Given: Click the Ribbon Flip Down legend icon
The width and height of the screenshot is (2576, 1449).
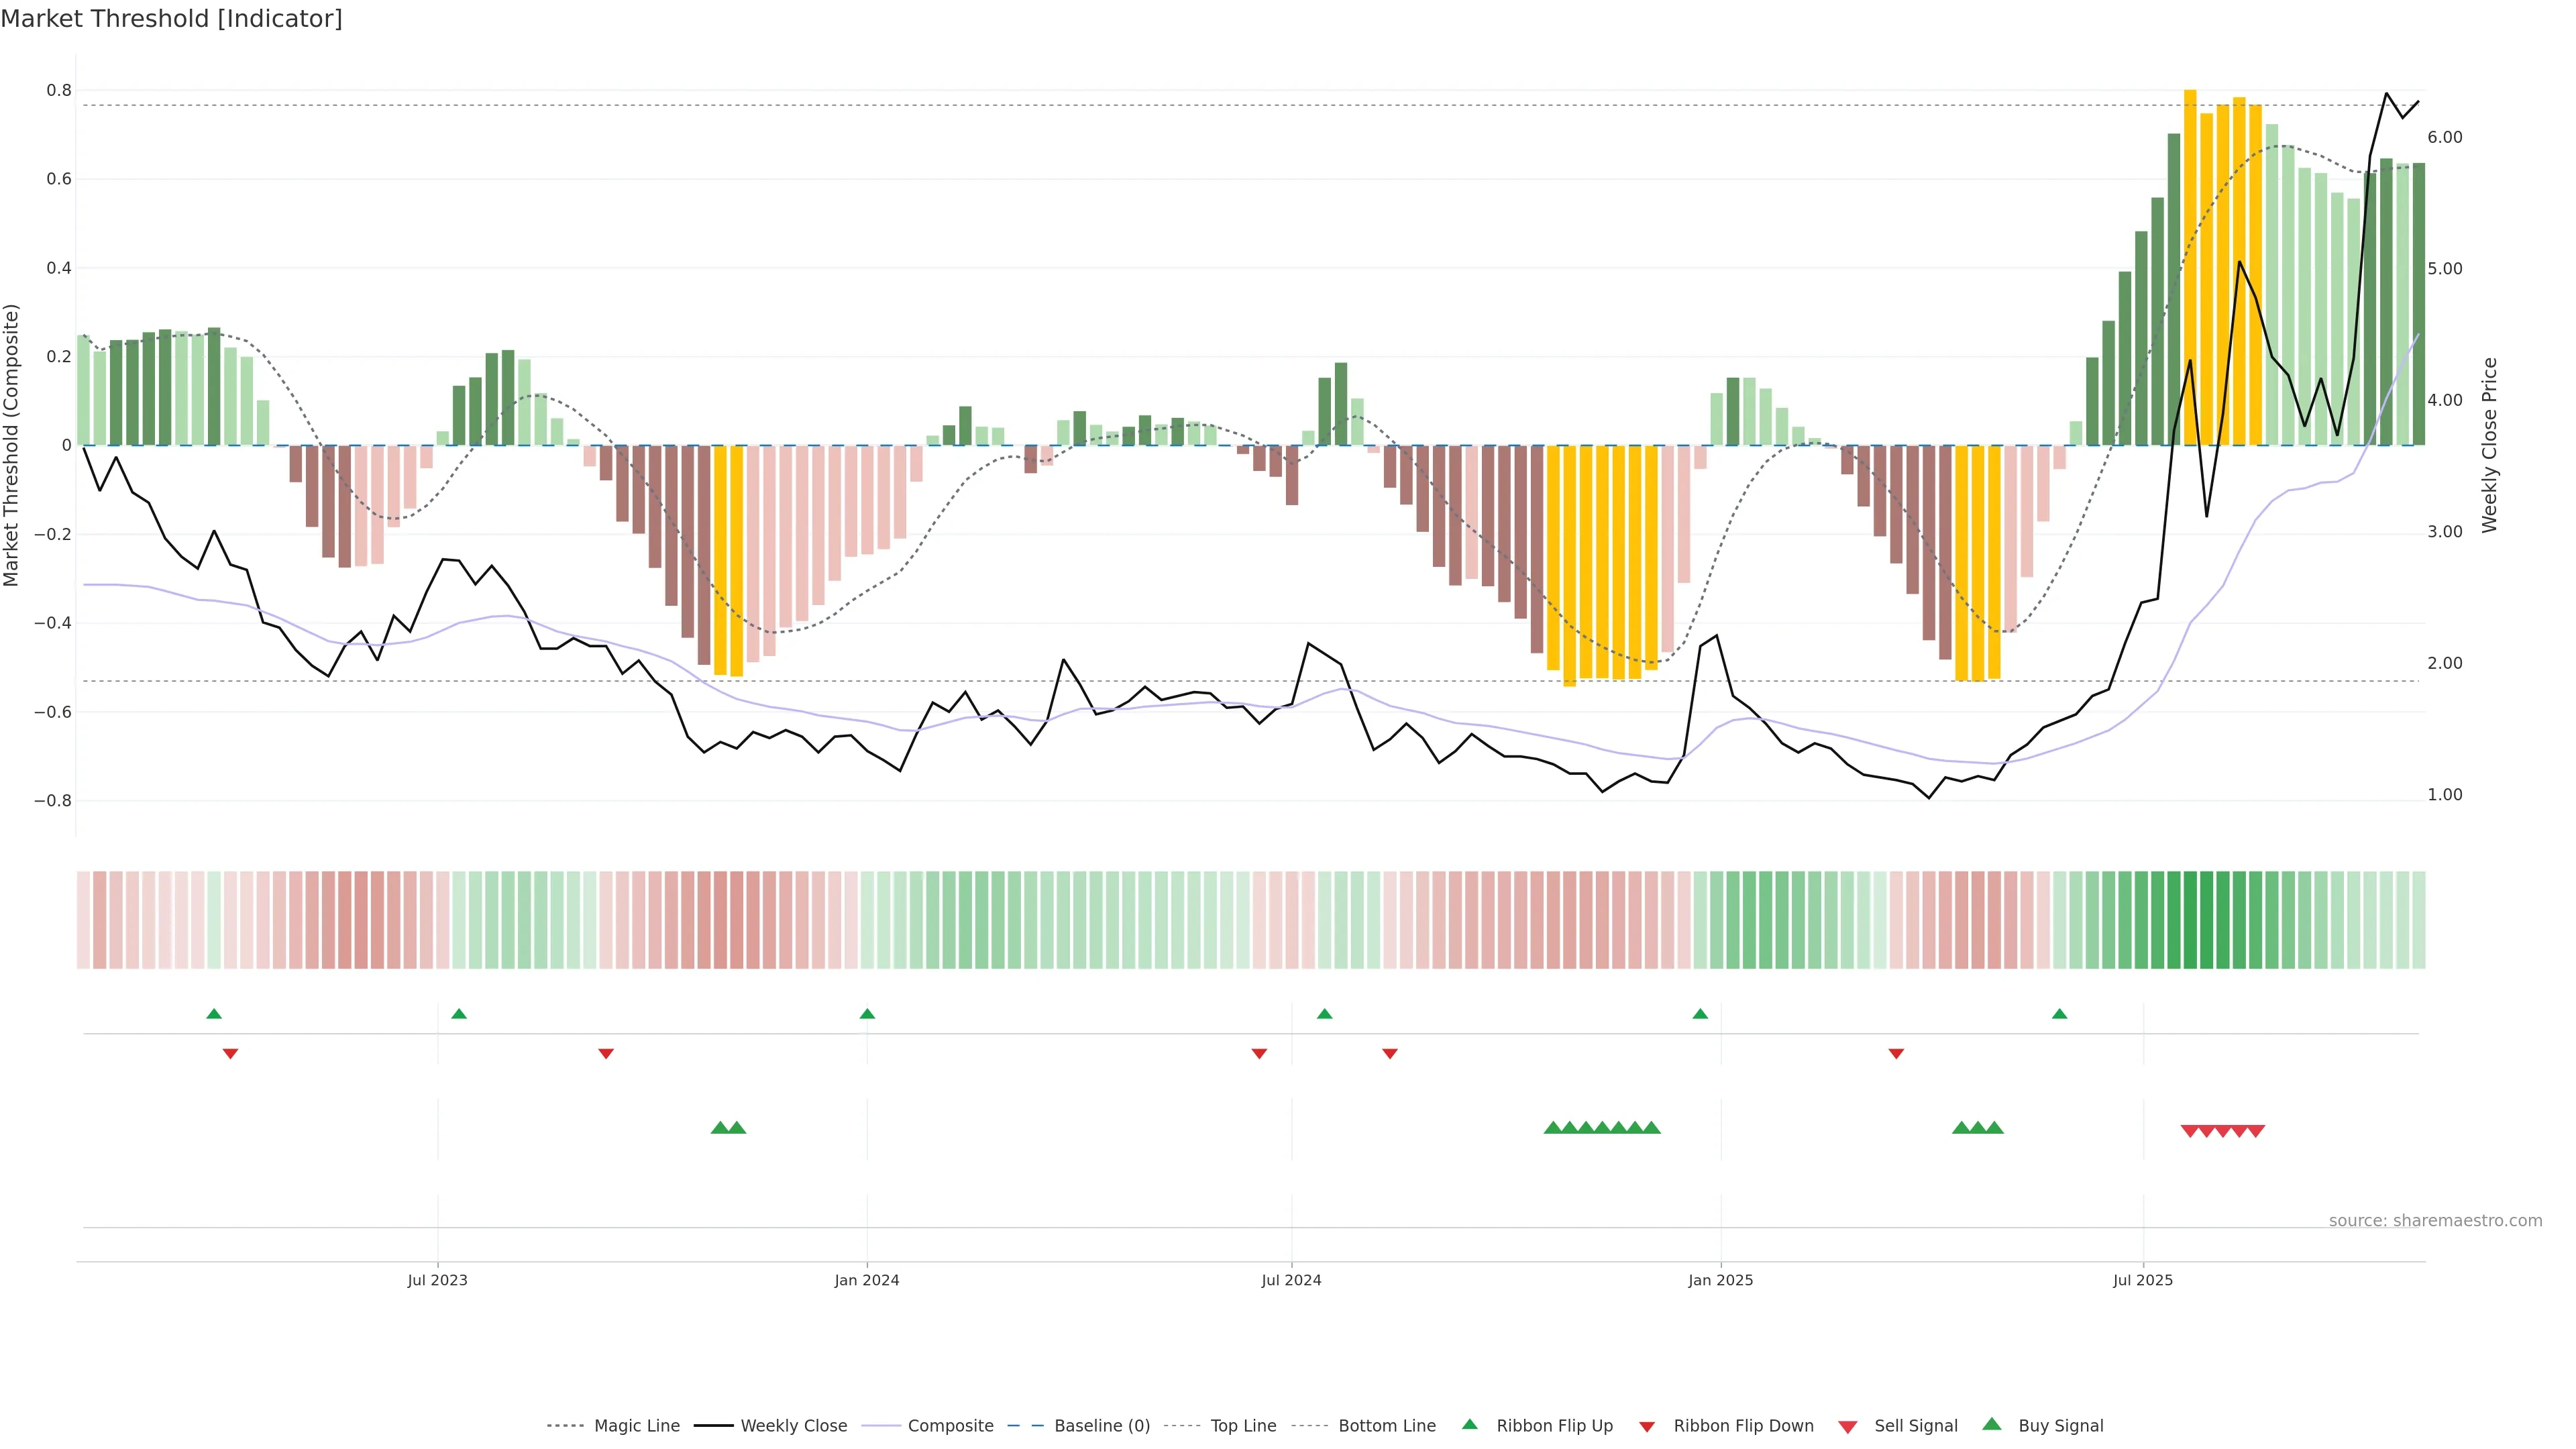Looking at the screenshot, I should coord(1647,1427).
